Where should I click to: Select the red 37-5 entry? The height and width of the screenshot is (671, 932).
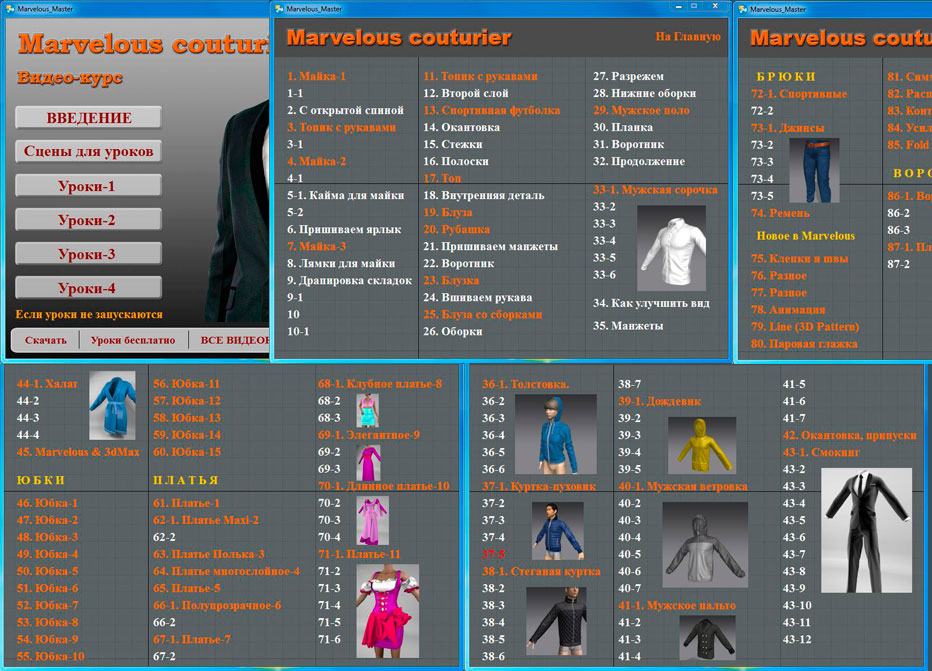point(493,555)
